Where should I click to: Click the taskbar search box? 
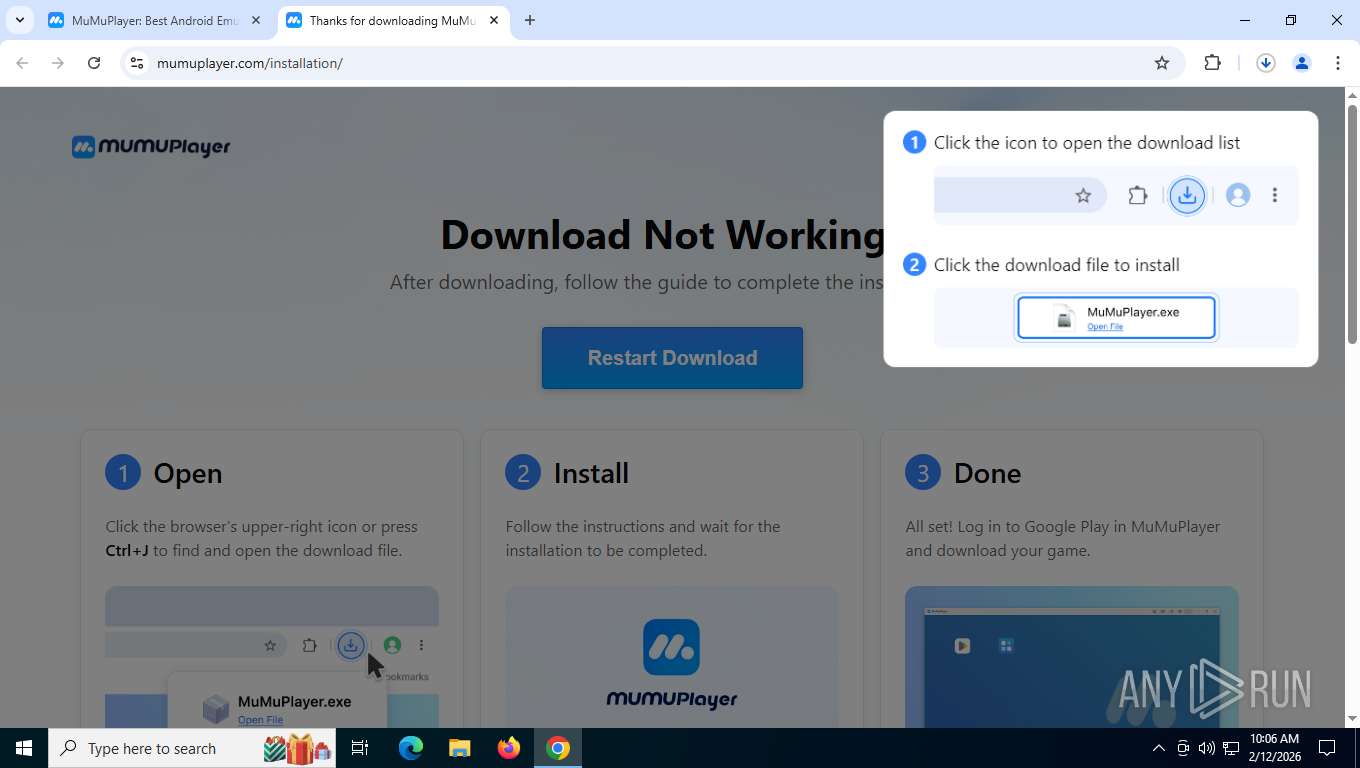pos(192,748)
